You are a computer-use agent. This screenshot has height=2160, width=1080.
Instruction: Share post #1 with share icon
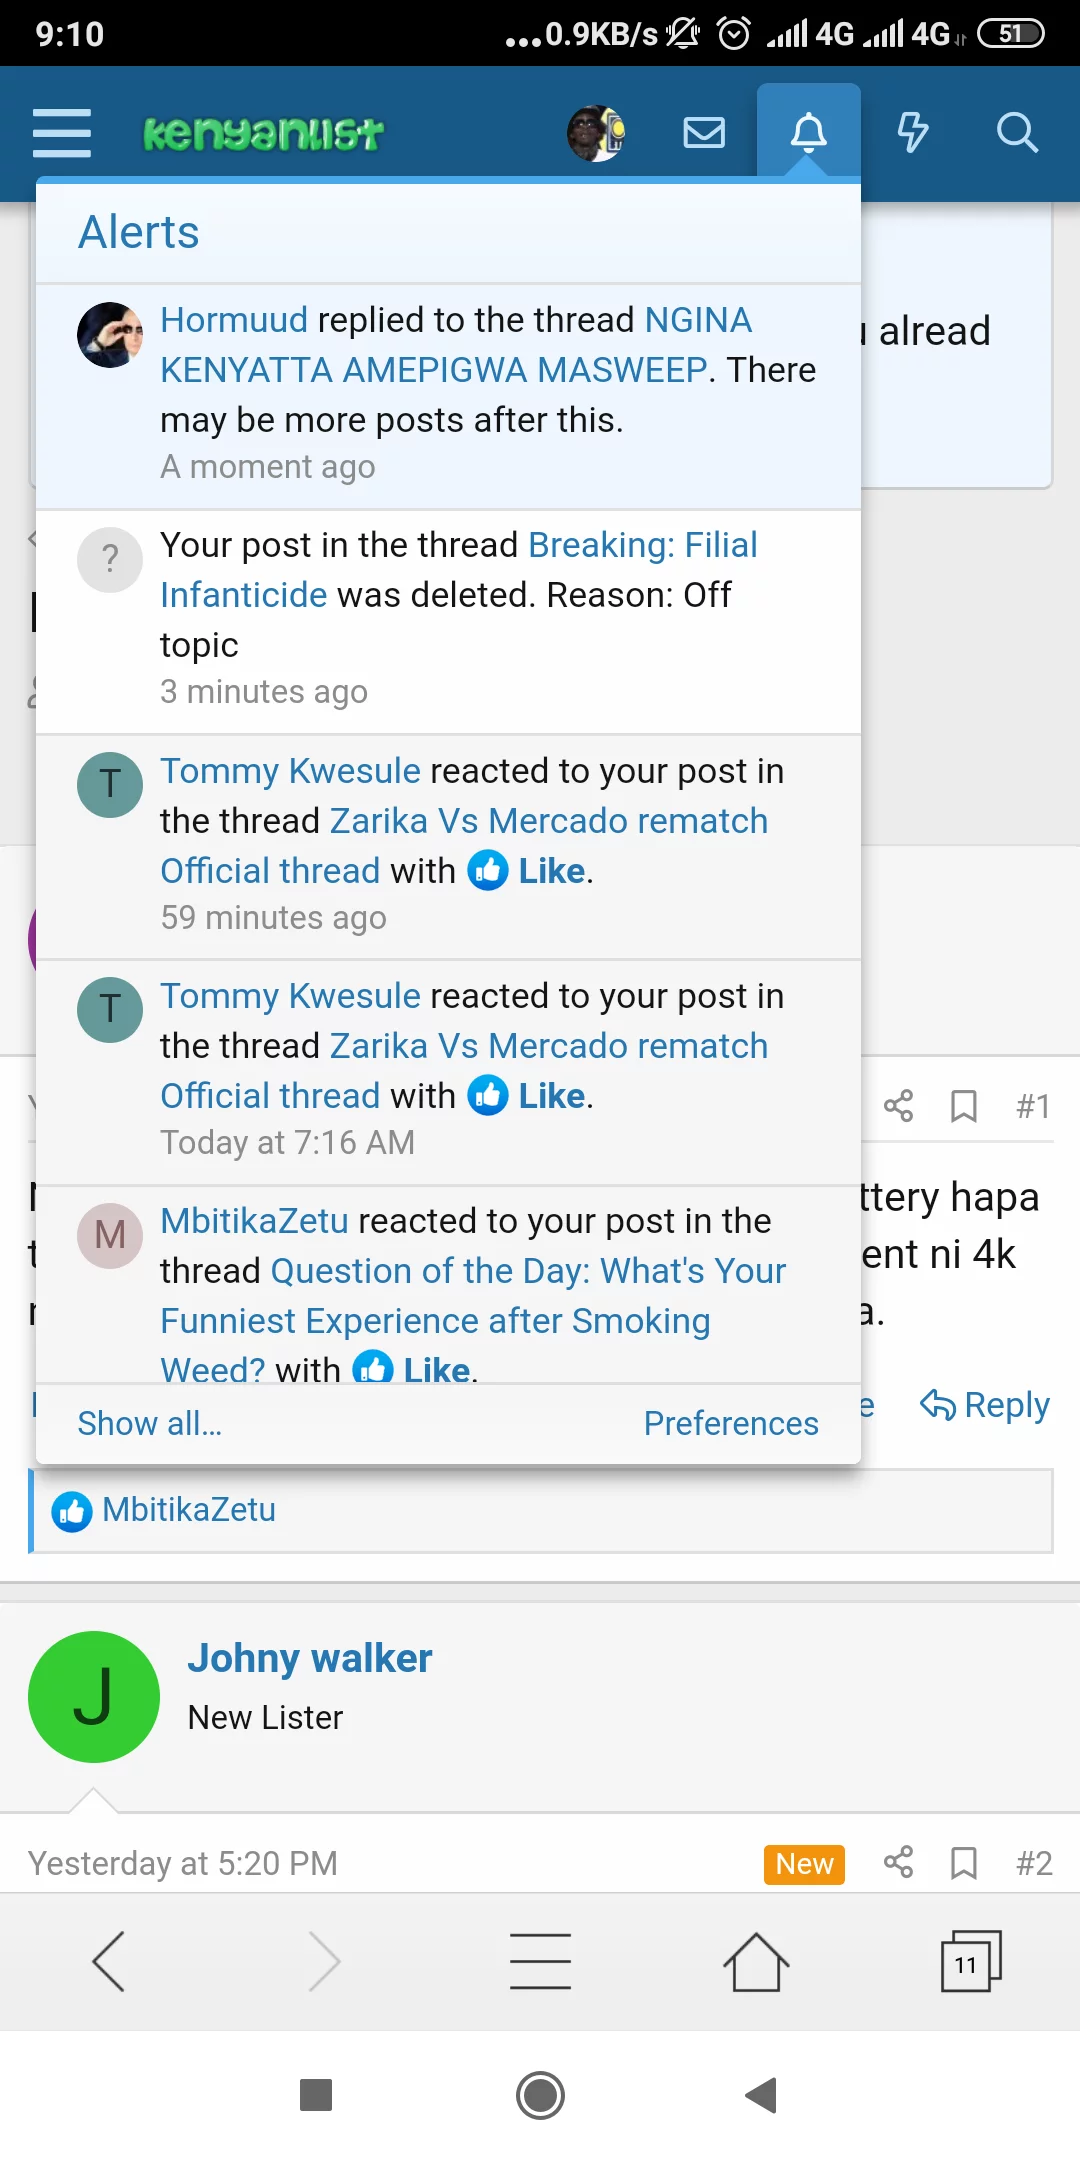pyautogui.click(x=898, y=1106)
